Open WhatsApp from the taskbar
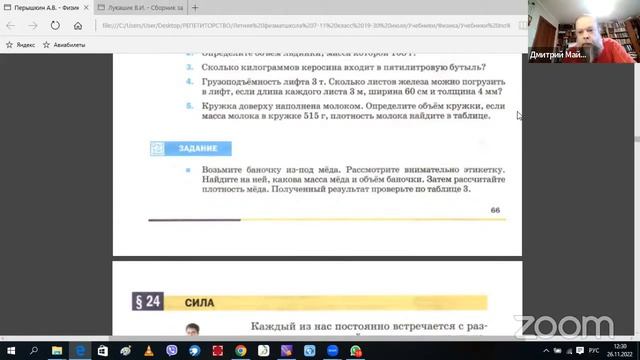 pyautogui.click(x=356, y=351)
